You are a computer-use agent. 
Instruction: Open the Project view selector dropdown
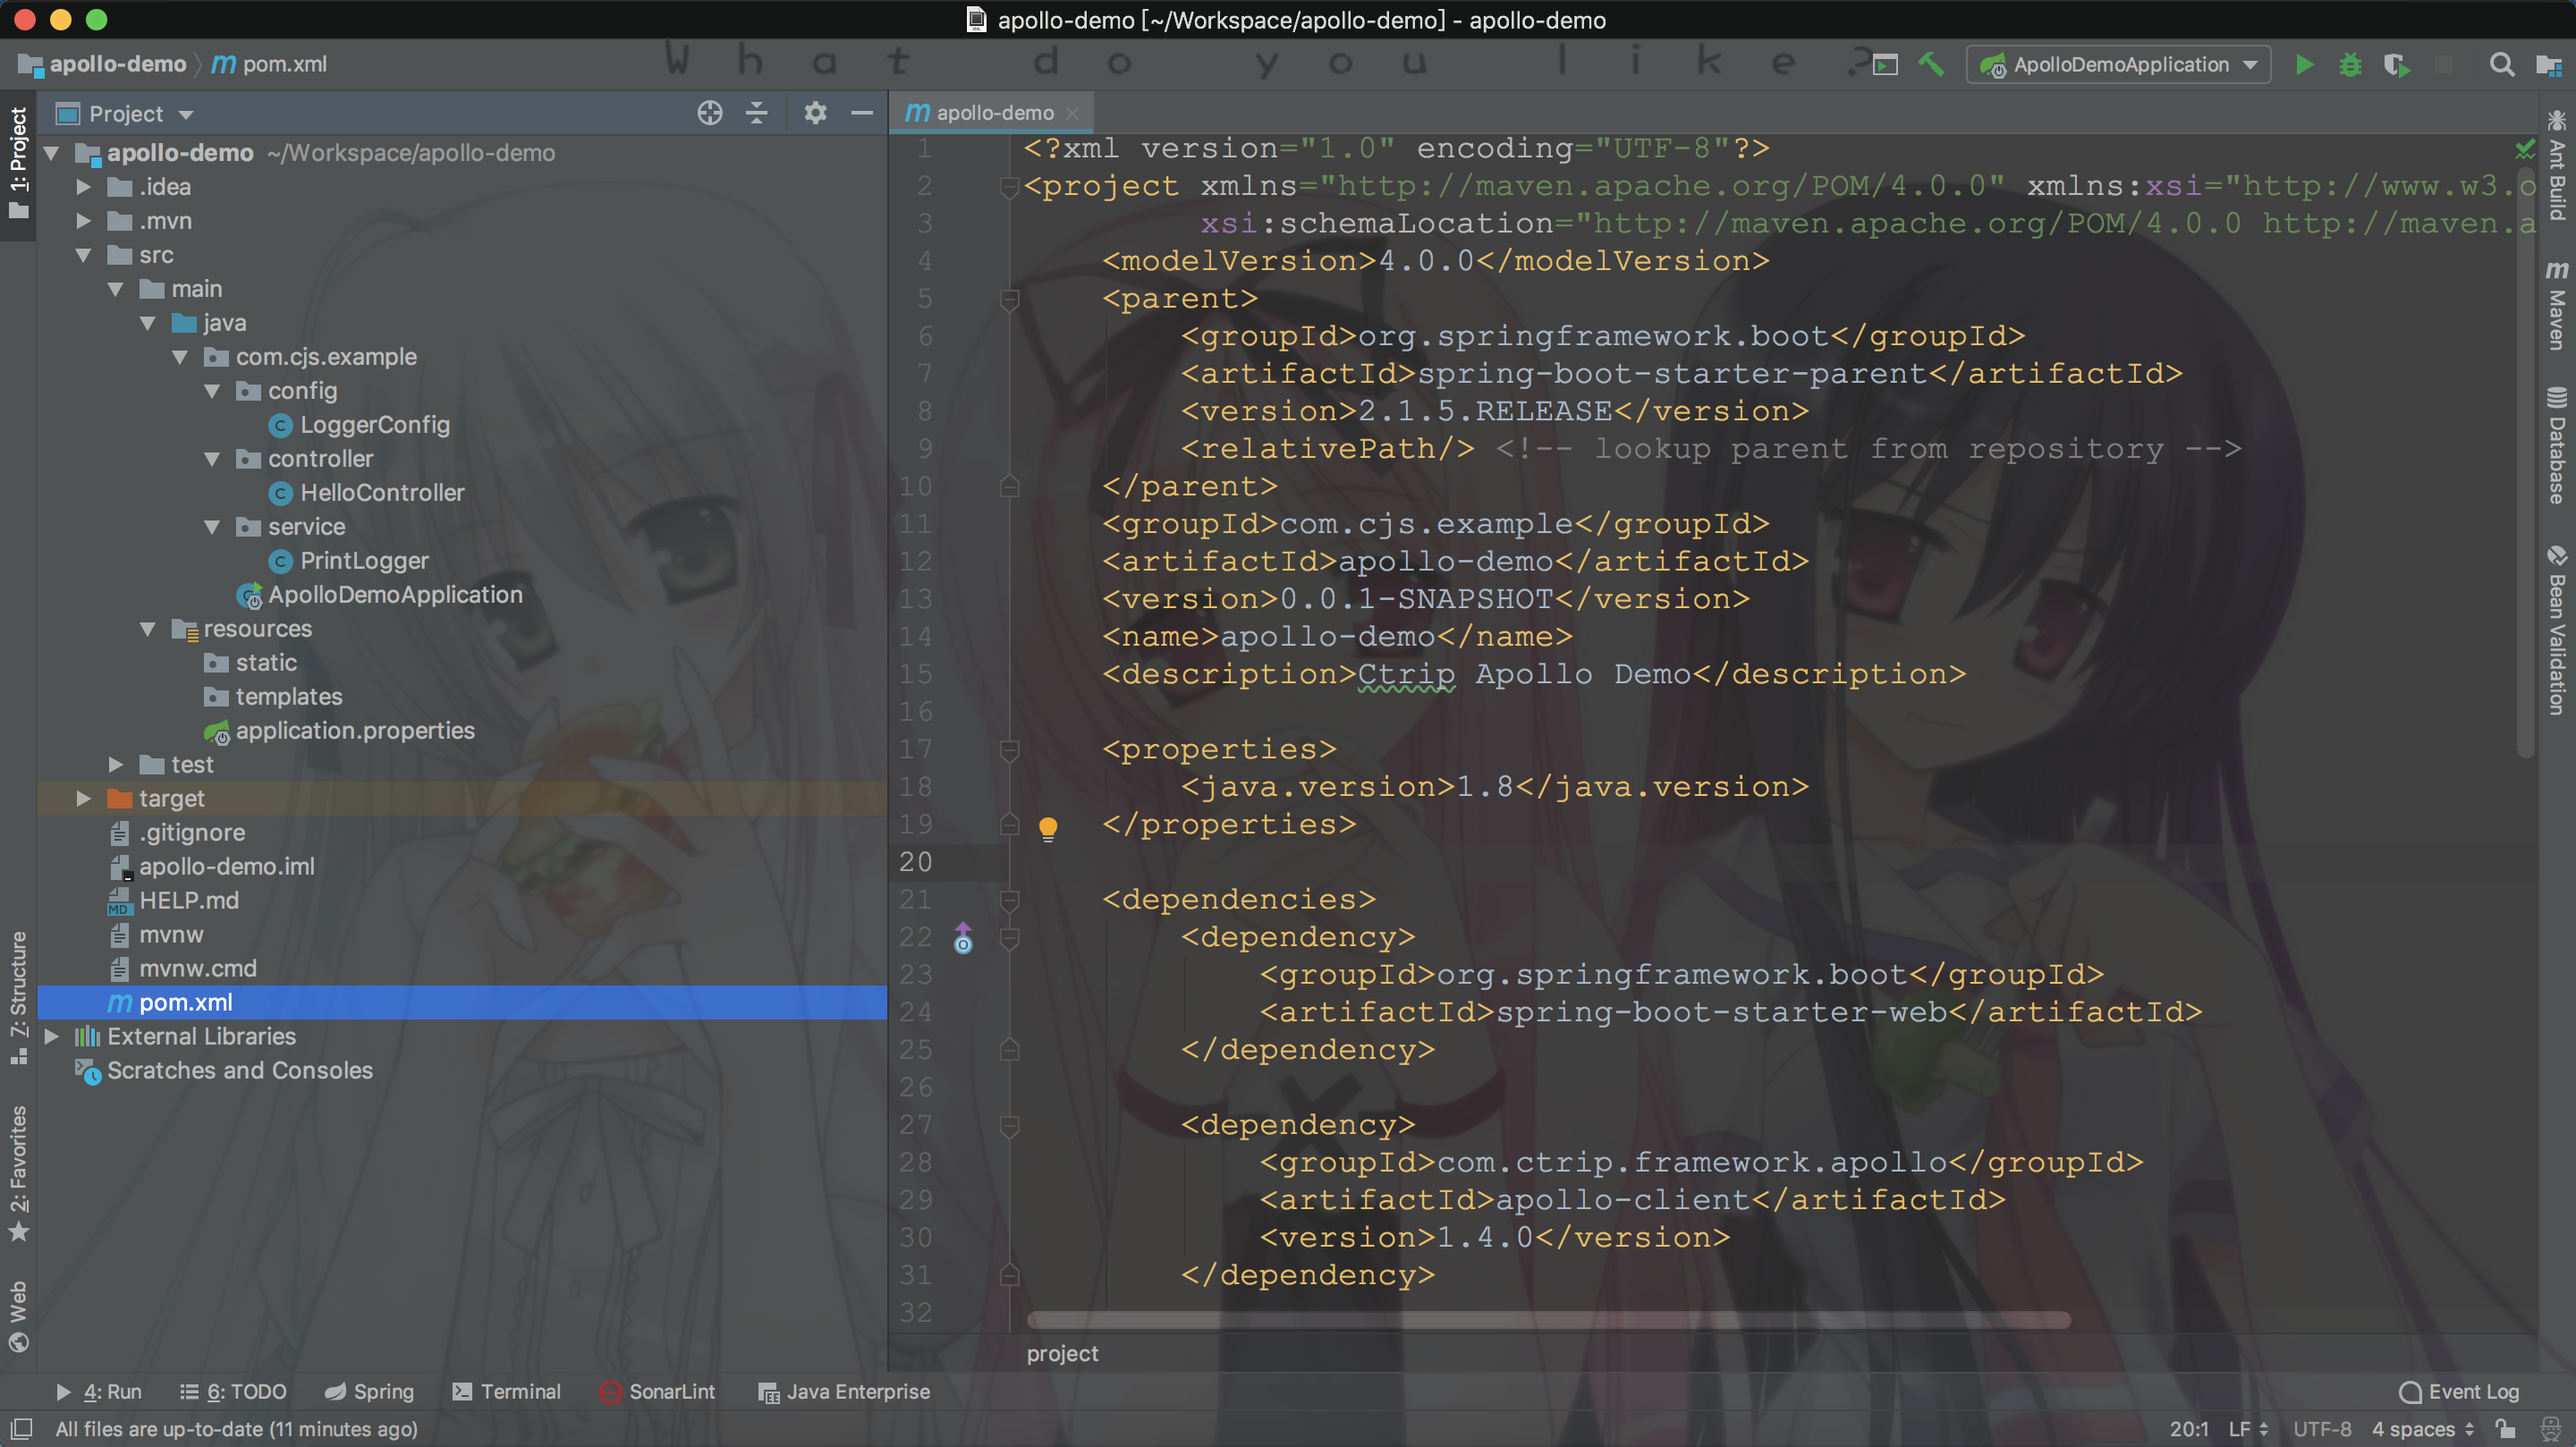(125, 114)
